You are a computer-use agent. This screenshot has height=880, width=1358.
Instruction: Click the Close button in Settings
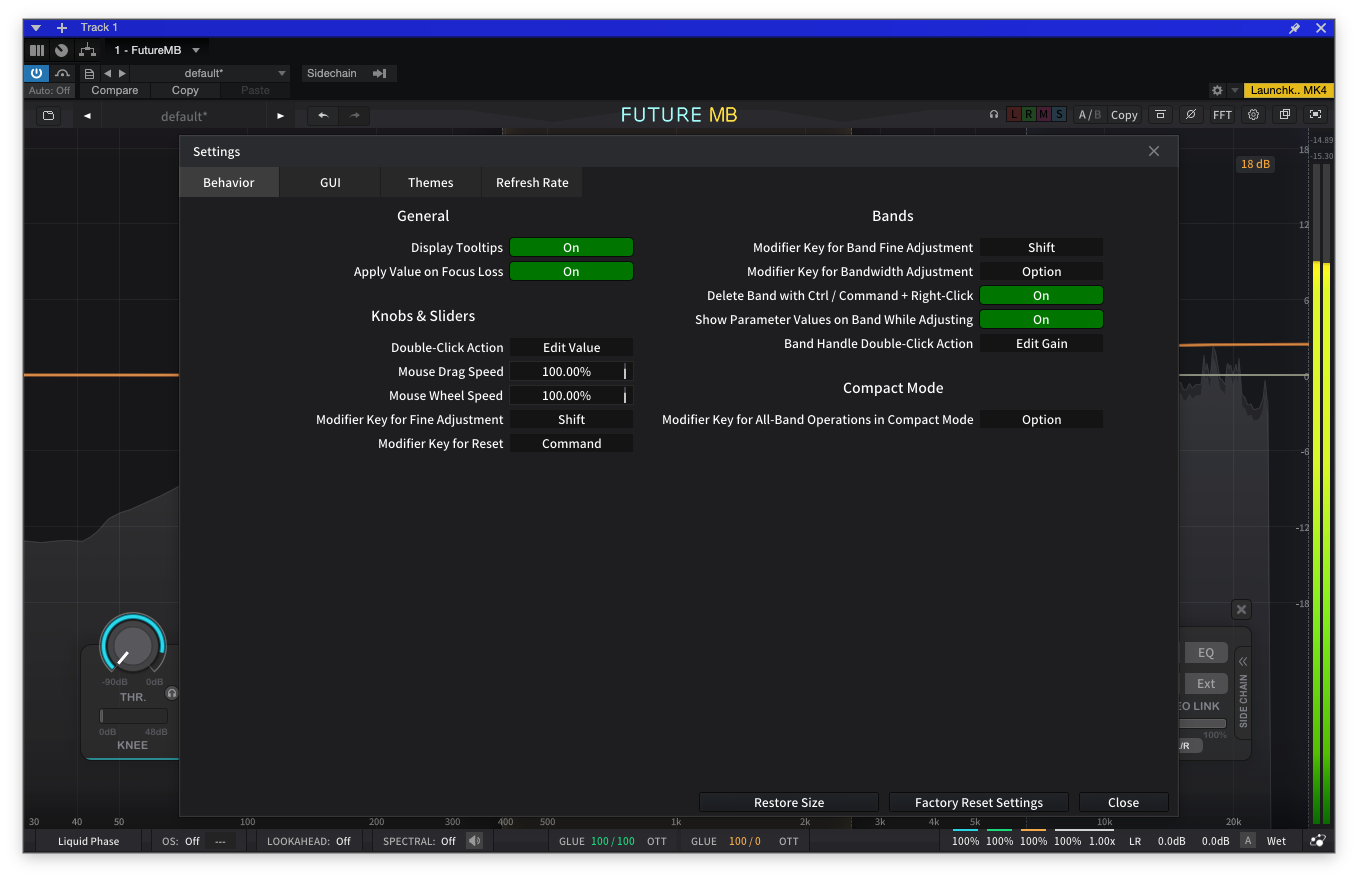[x=1123, y=802]
